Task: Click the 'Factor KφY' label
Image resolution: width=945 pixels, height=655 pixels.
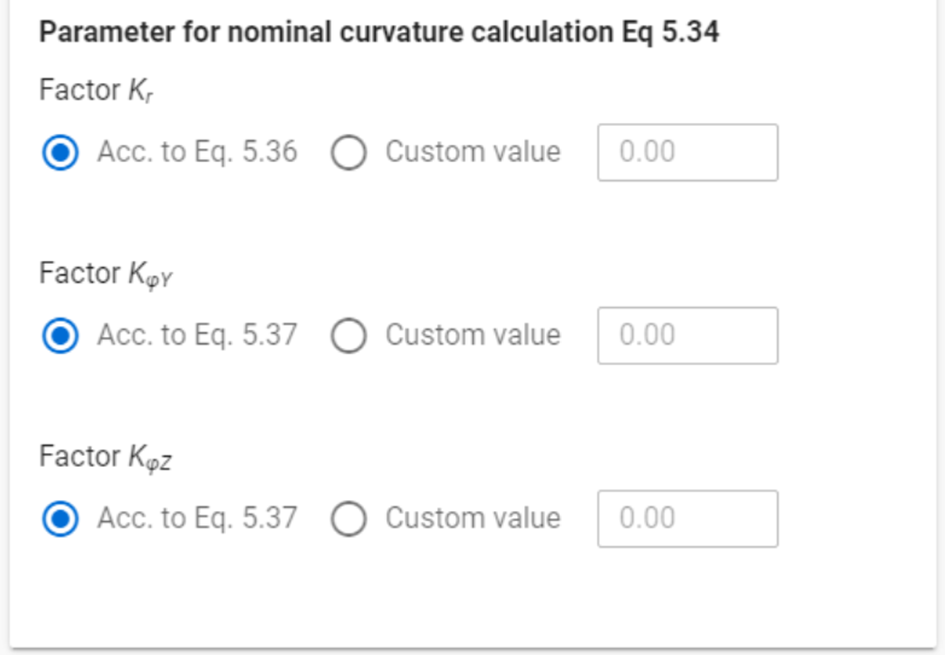Action: point(106,274)
